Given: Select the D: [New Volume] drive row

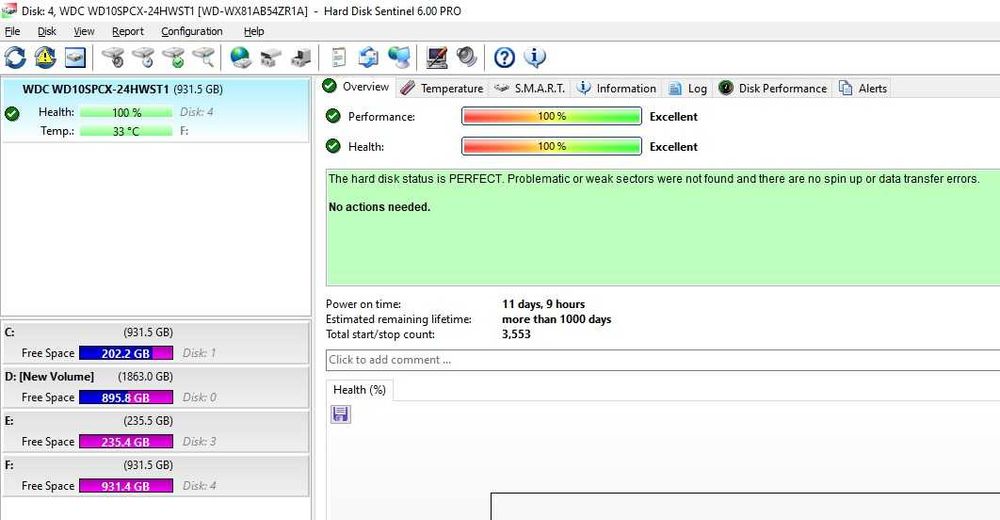Looking at the screenshot, I should point(156,376).
